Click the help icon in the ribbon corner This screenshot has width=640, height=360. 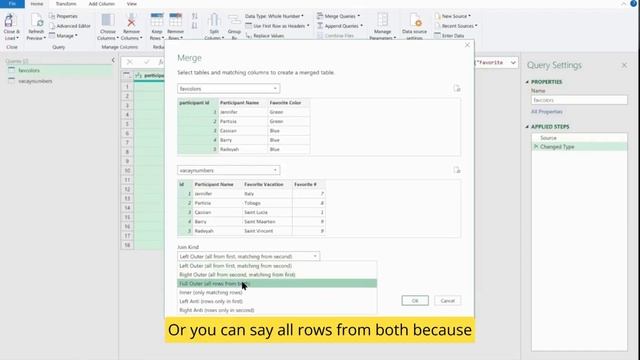[633, 3]
